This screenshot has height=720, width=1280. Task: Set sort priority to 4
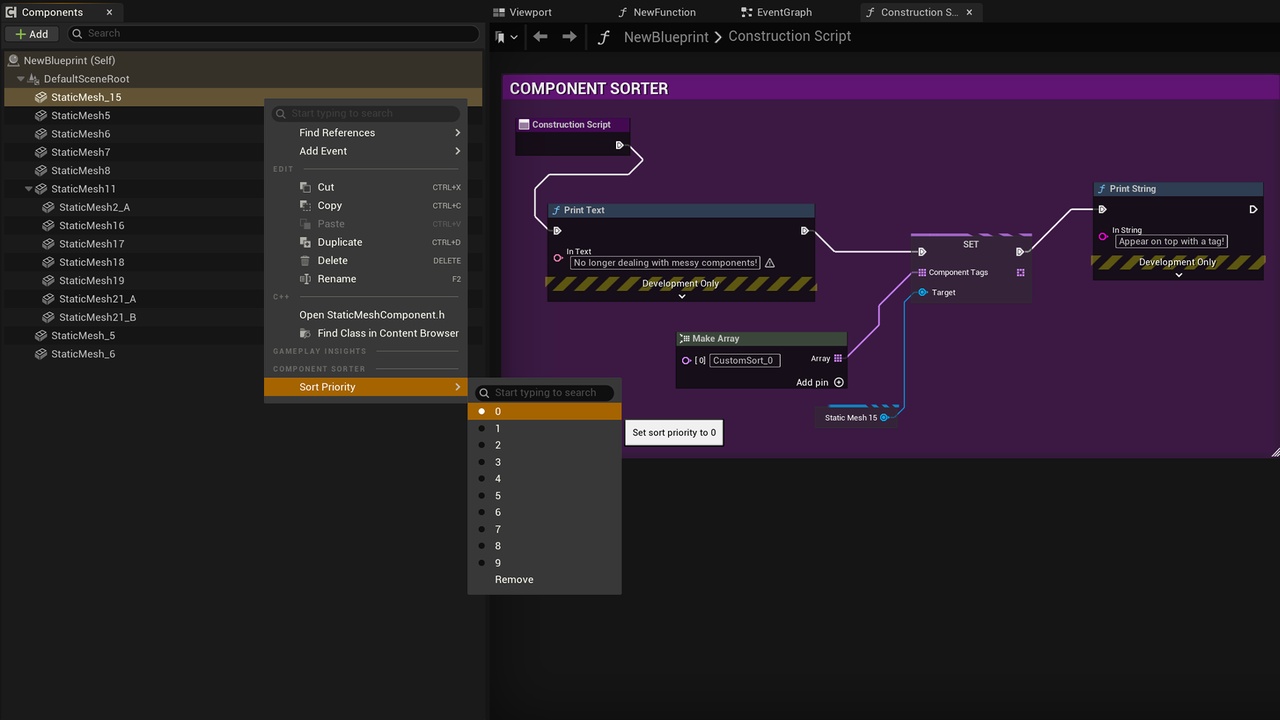(x=545, y=479)
